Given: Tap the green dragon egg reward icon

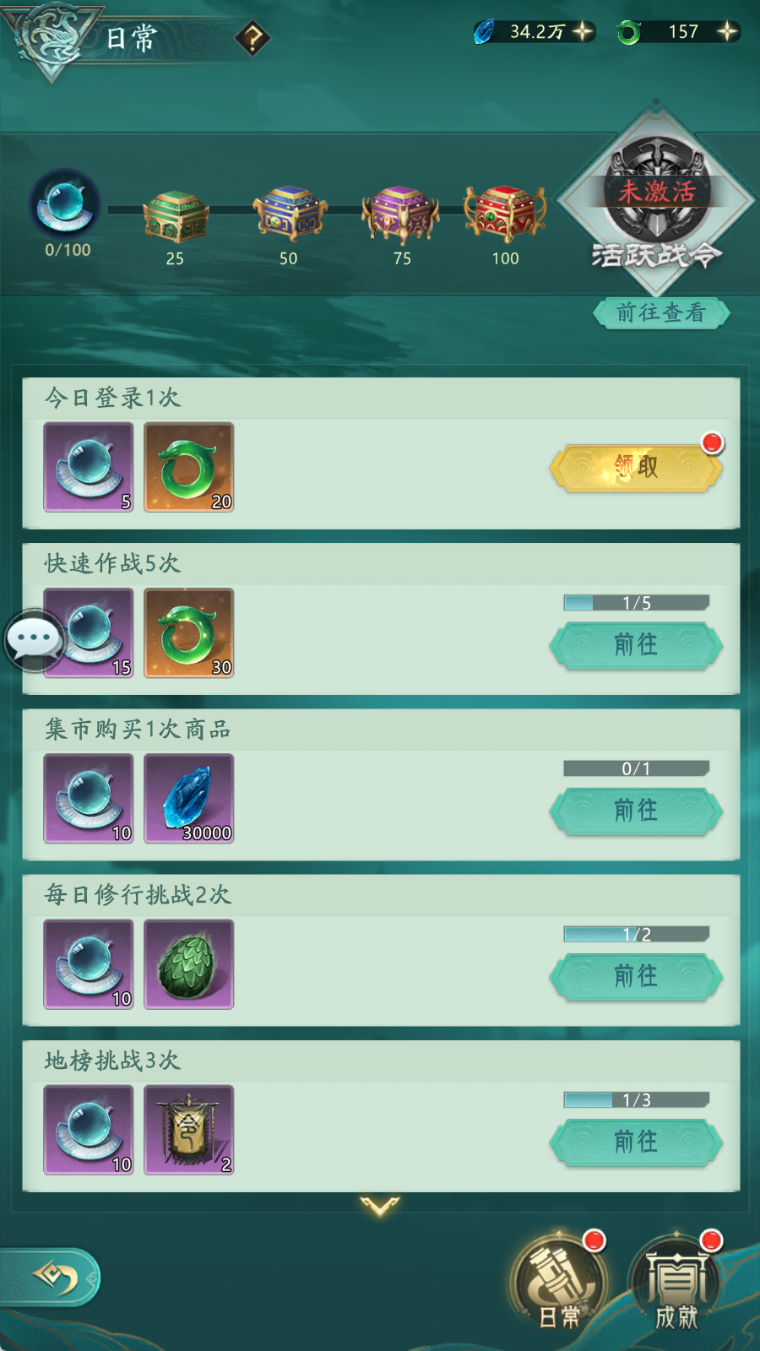Looking at the screenshot, I should pyautogui.click(x=189, y=965).
